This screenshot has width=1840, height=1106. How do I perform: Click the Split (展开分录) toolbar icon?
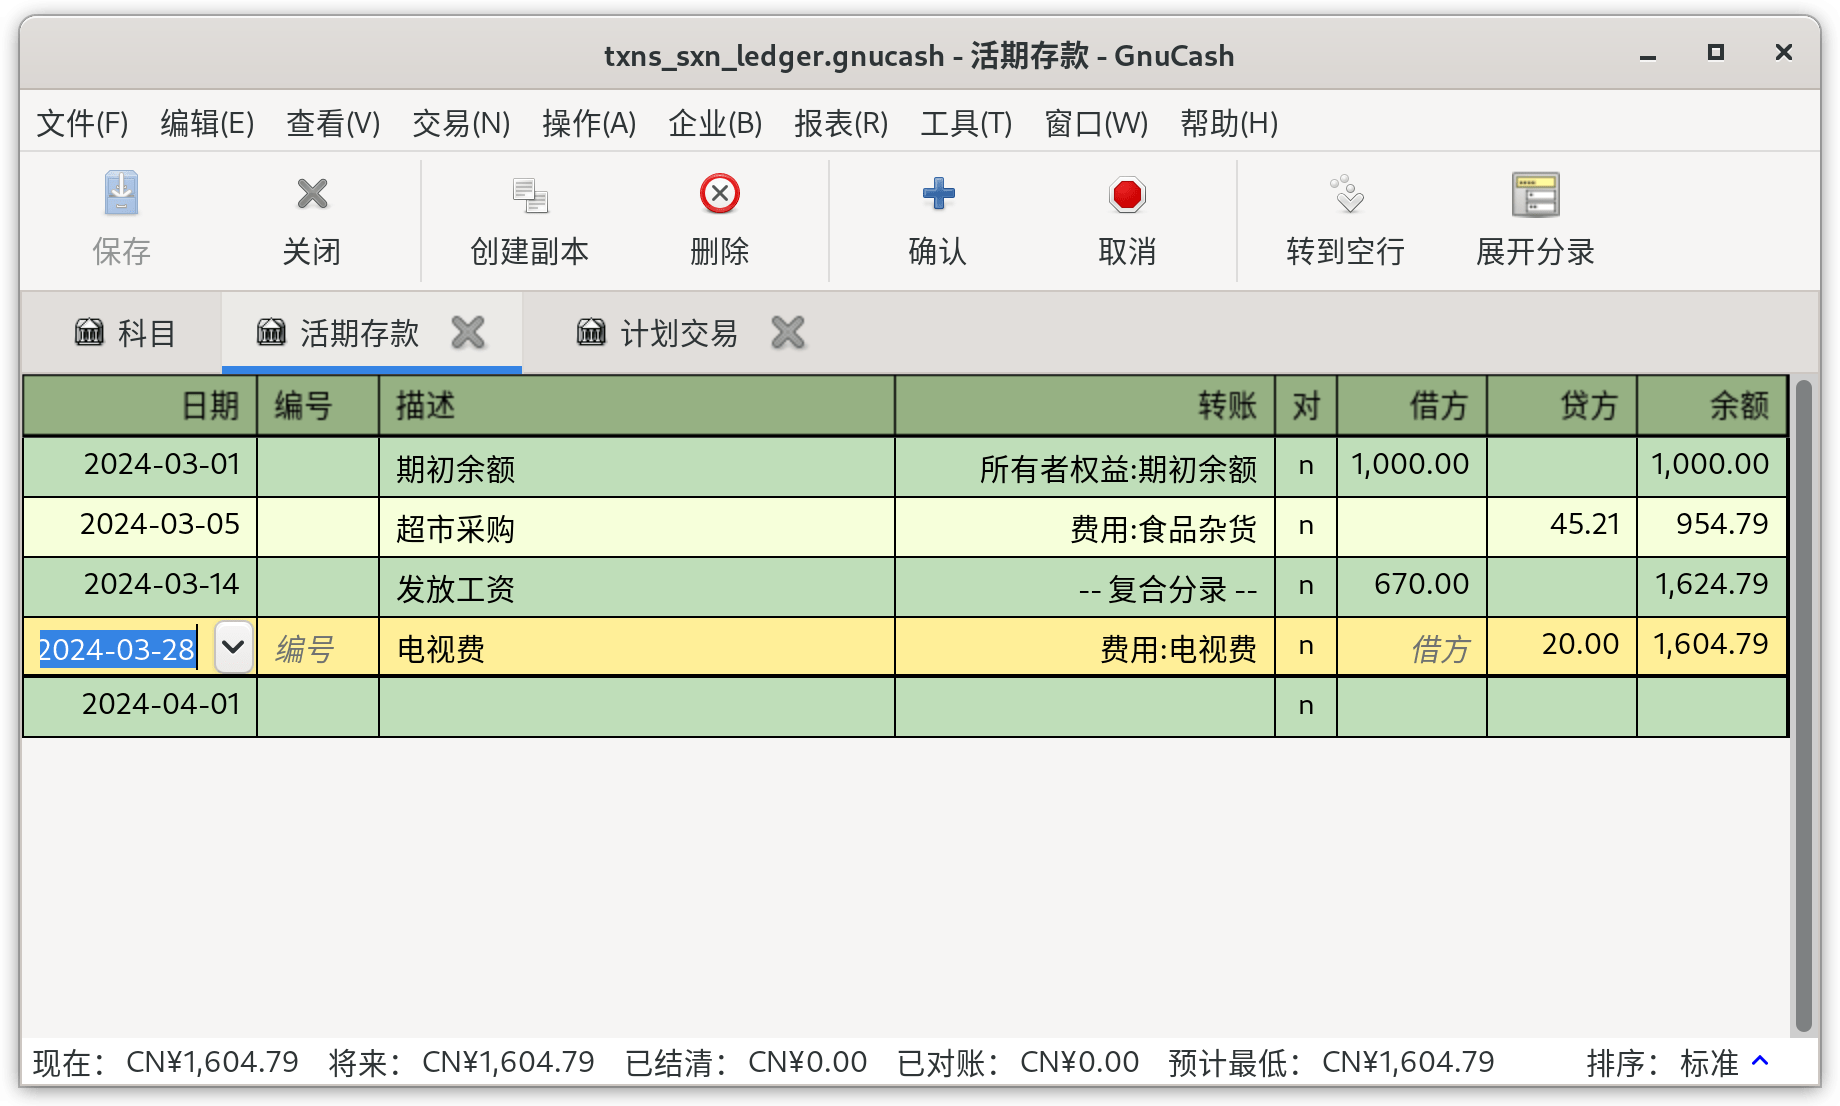coord(1535,194)
